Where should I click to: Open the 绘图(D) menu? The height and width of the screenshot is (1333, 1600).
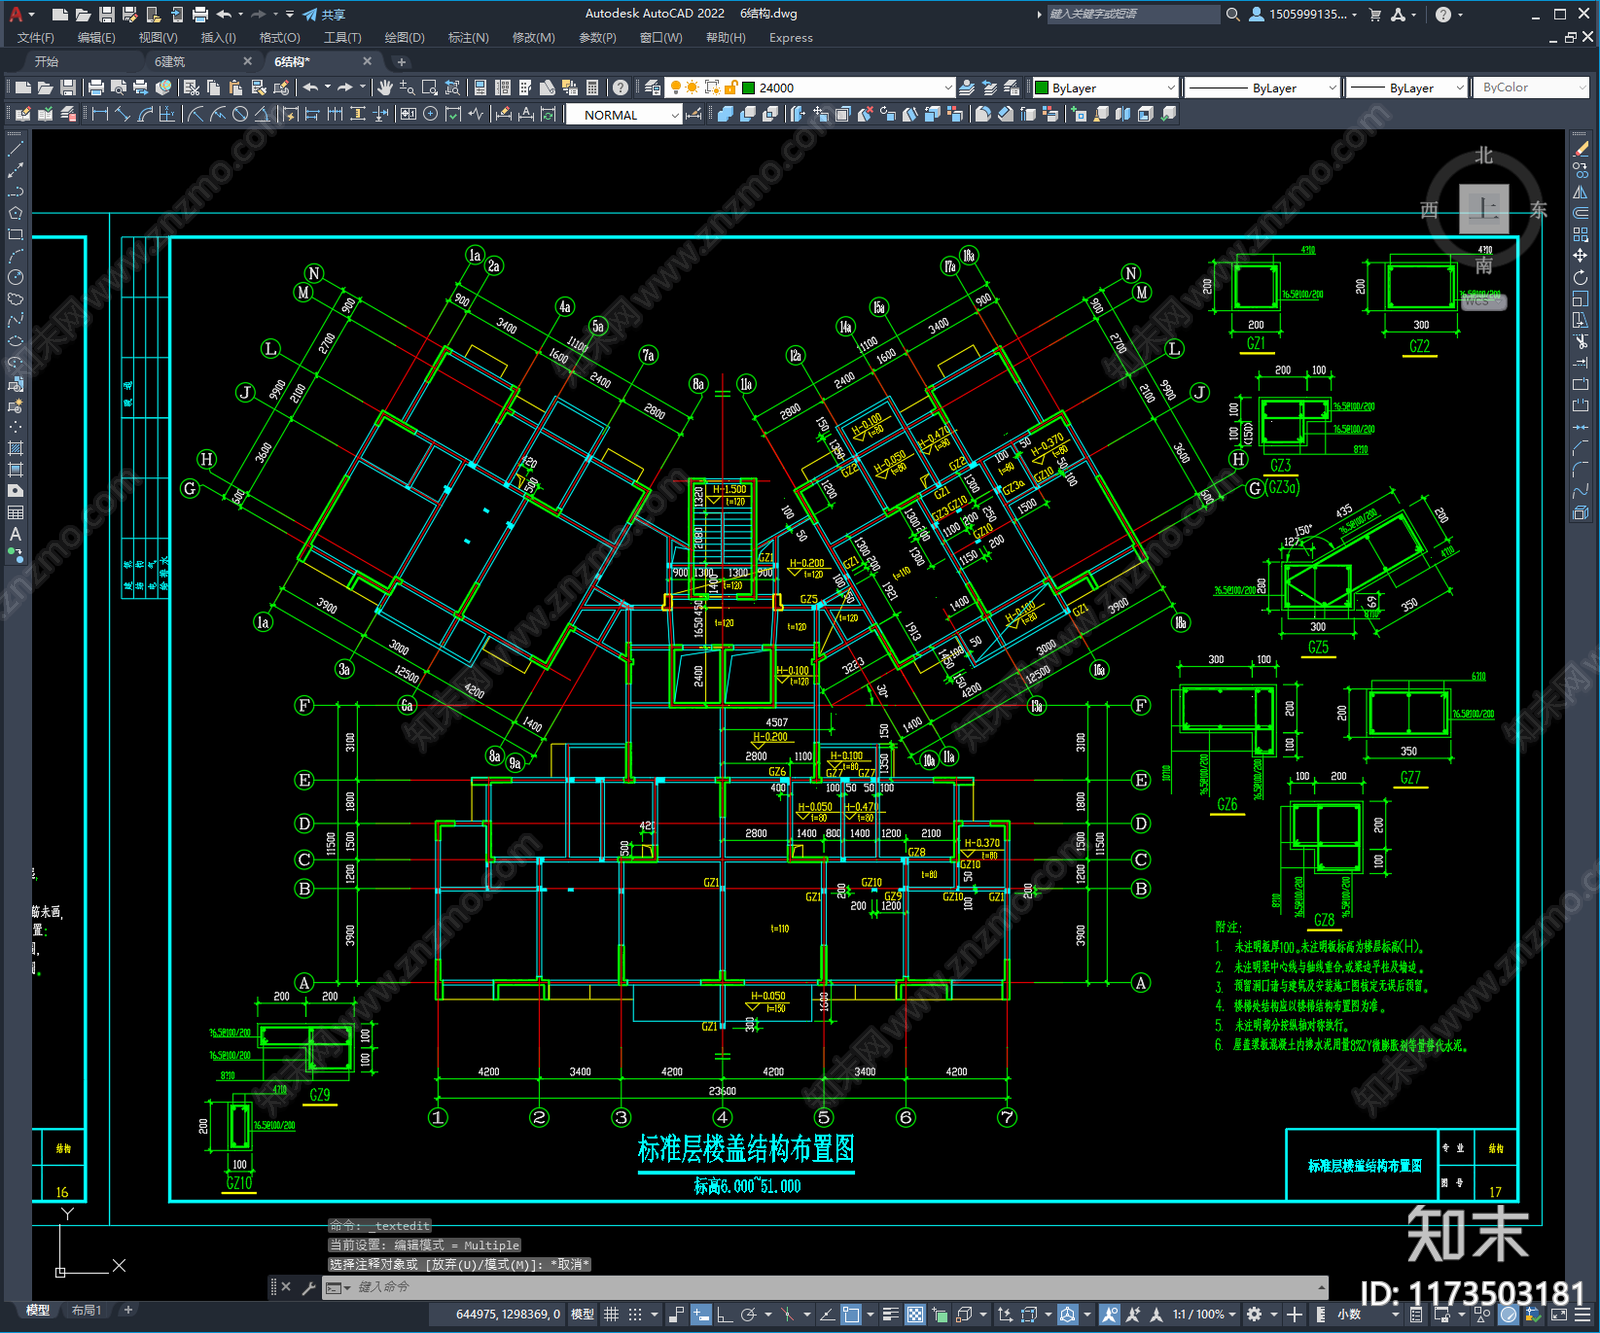404,38
